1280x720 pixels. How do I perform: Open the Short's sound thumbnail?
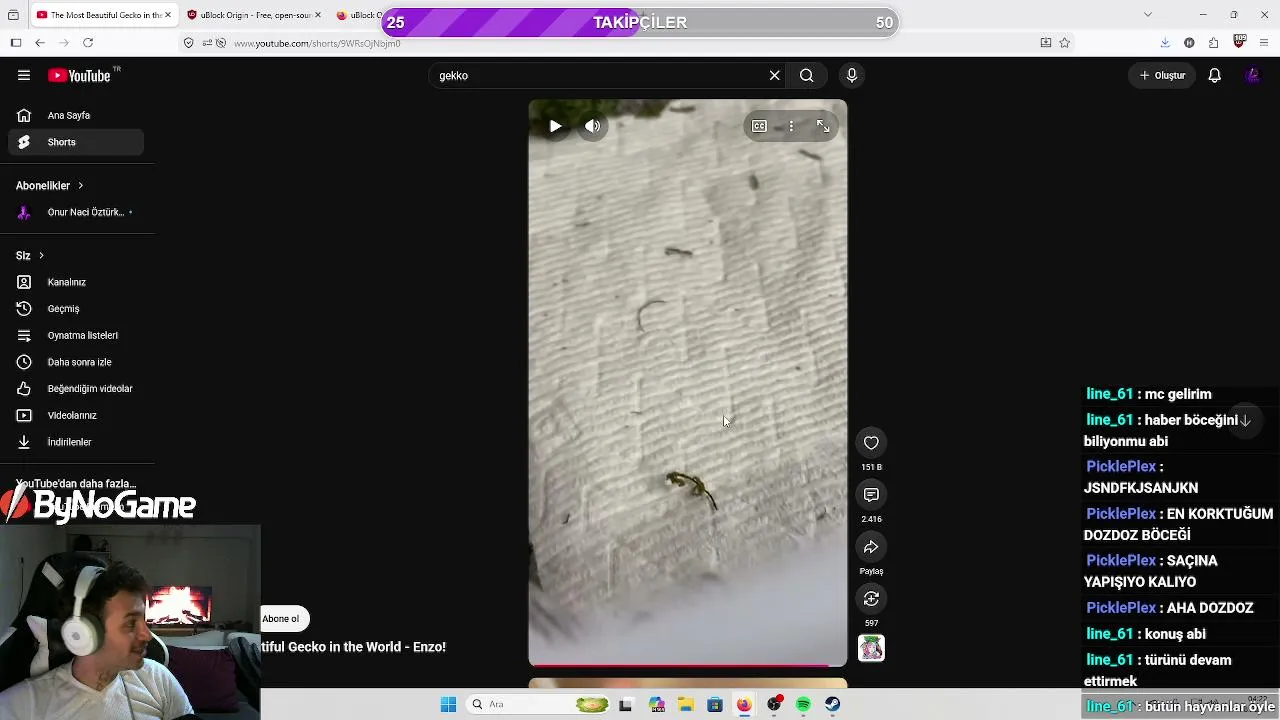[871, 648]
